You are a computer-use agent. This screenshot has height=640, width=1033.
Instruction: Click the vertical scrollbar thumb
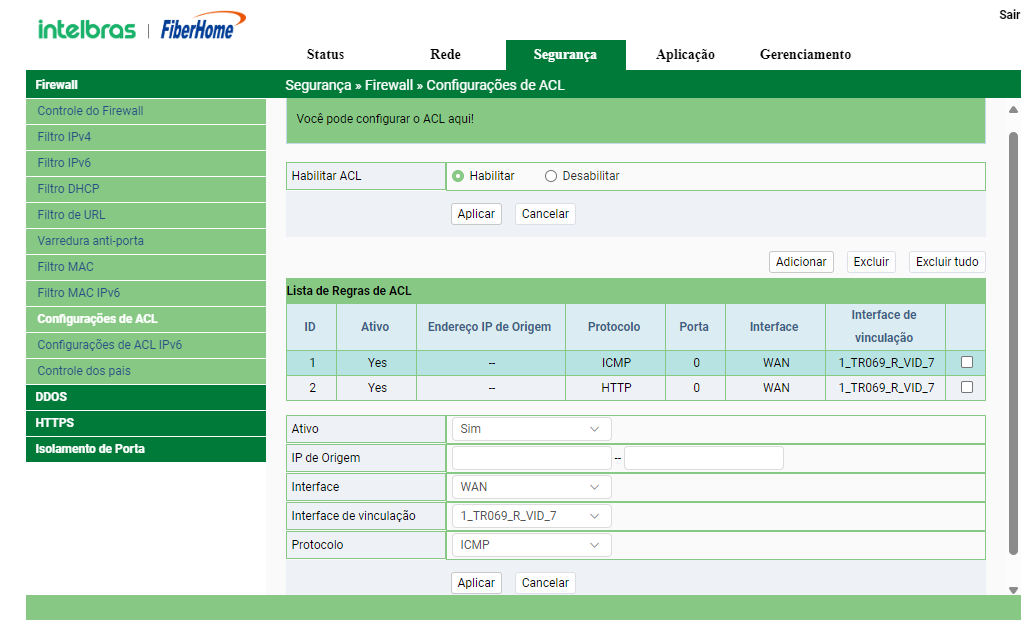pyautogui.click(x=1014, y=343)
